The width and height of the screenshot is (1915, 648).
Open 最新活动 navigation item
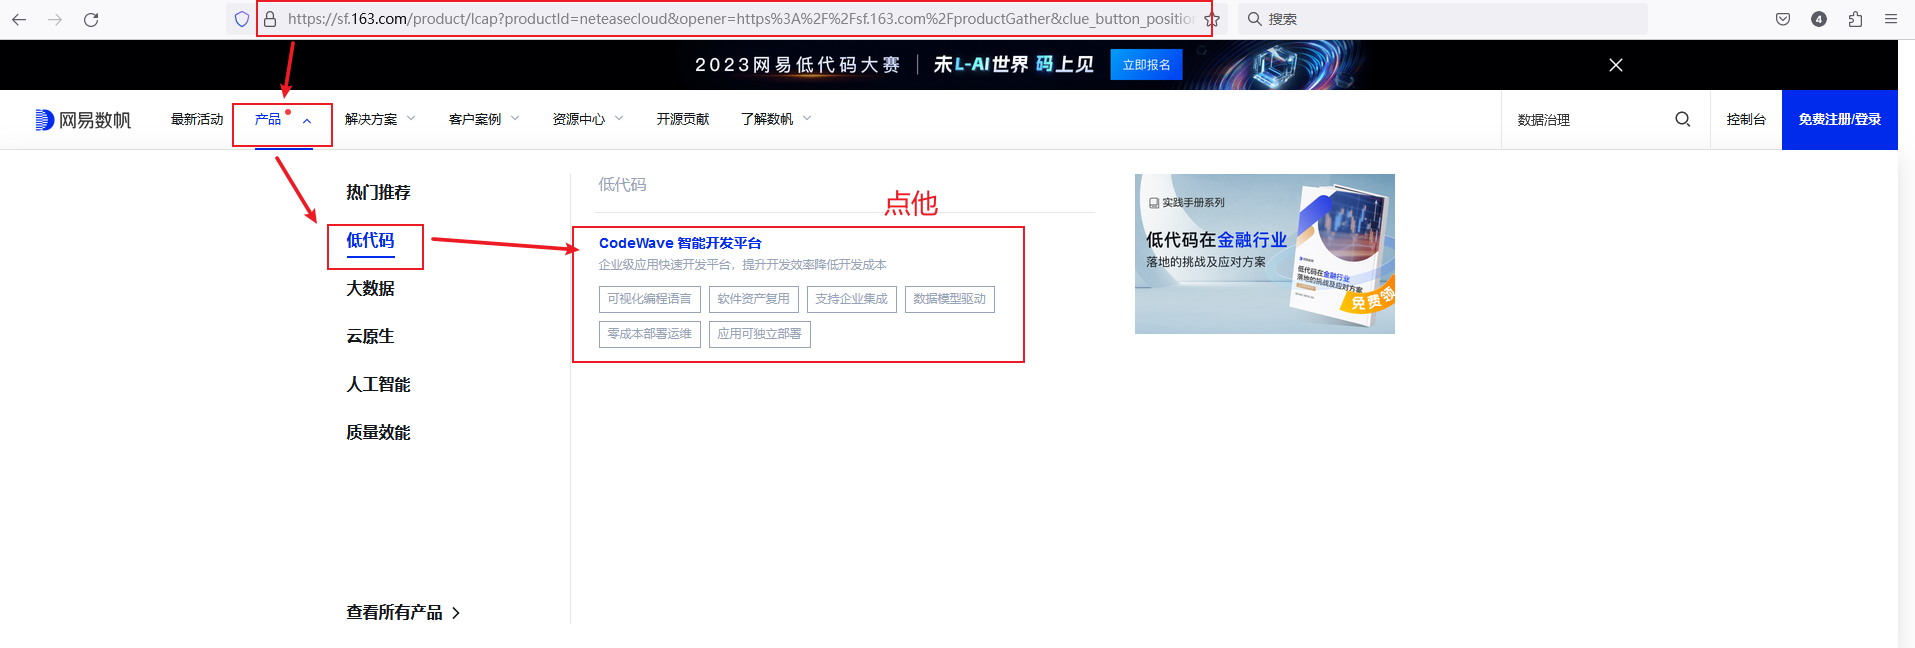(197, 119)
